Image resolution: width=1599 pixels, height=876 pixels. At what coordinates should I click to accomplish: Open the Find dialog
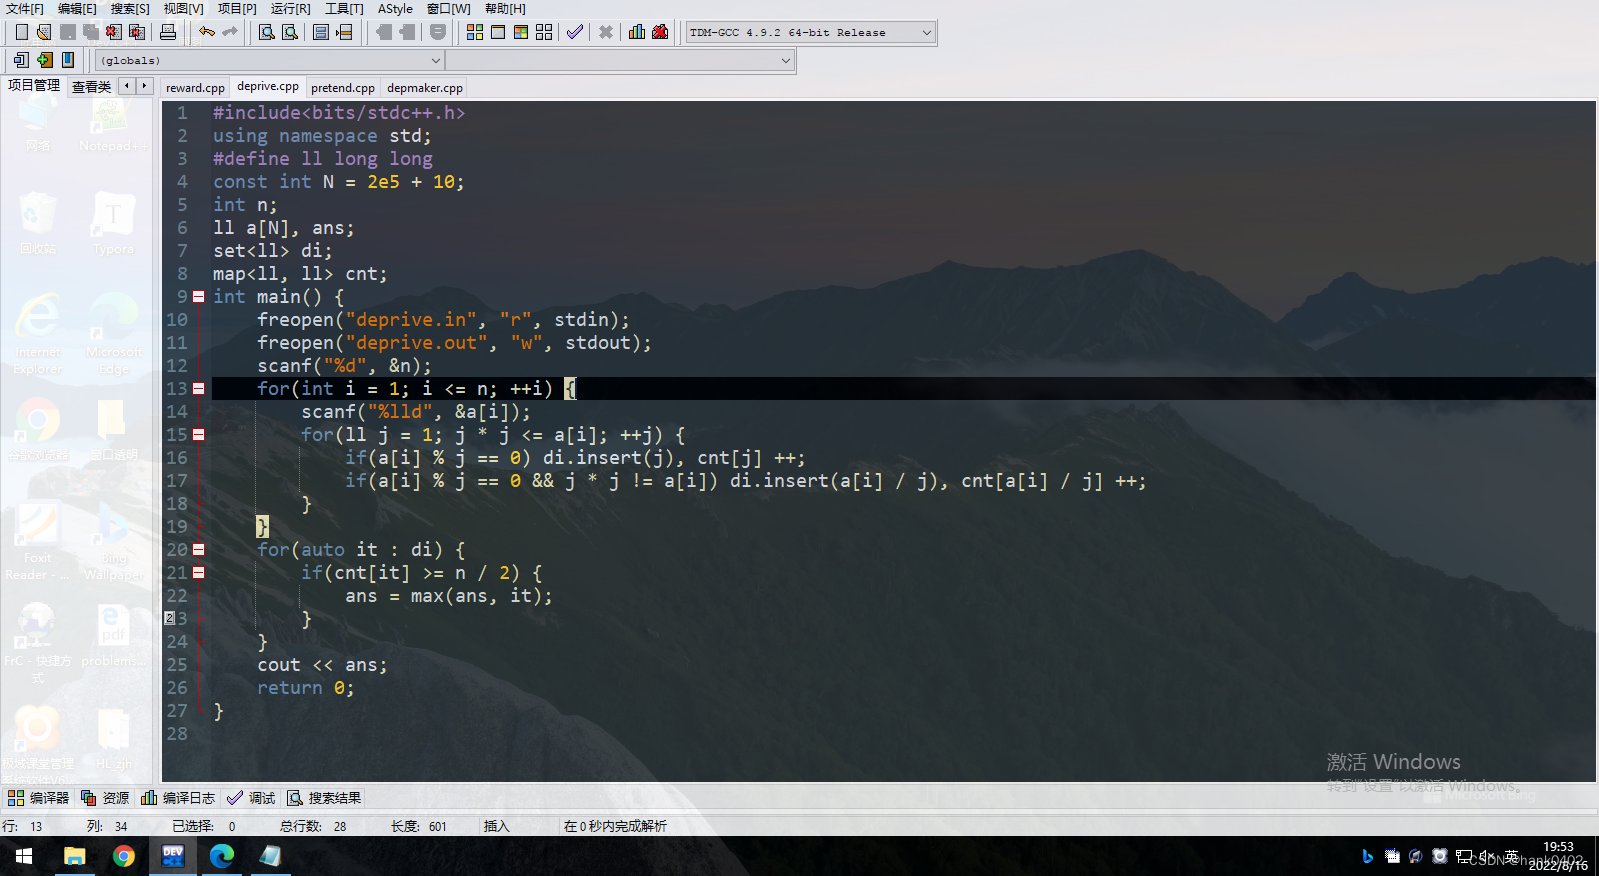tap(267, 32)
